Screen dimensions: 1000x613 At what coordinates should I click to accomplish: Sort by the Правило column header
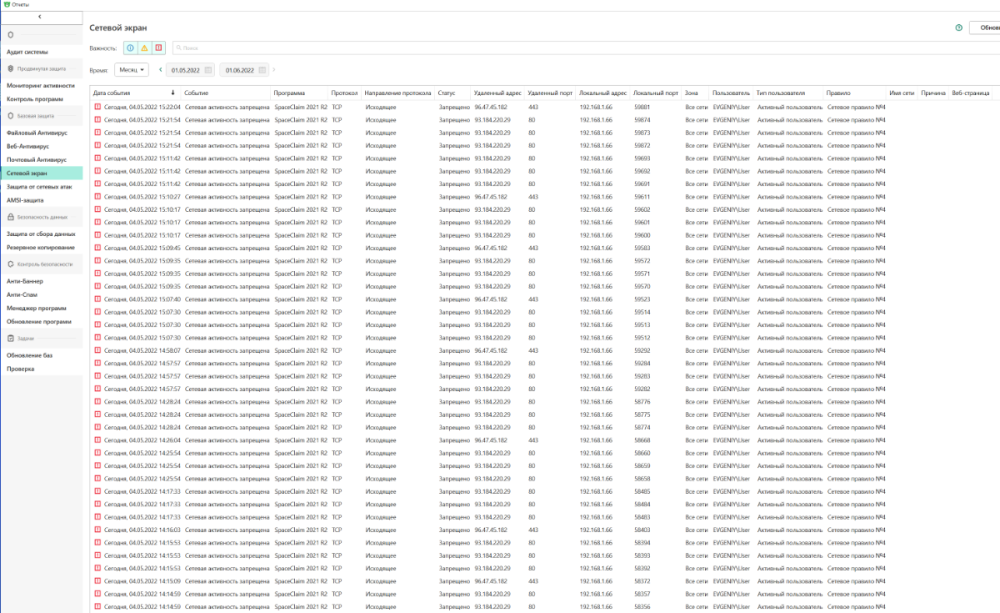pyautogui.click(x=838, y=93)
